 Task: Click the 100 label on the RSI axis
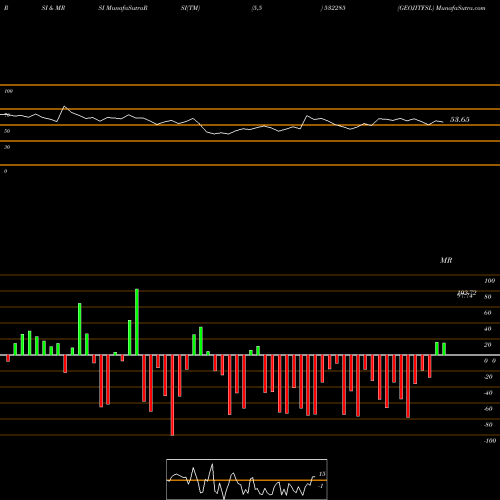[x=8, y=91]
